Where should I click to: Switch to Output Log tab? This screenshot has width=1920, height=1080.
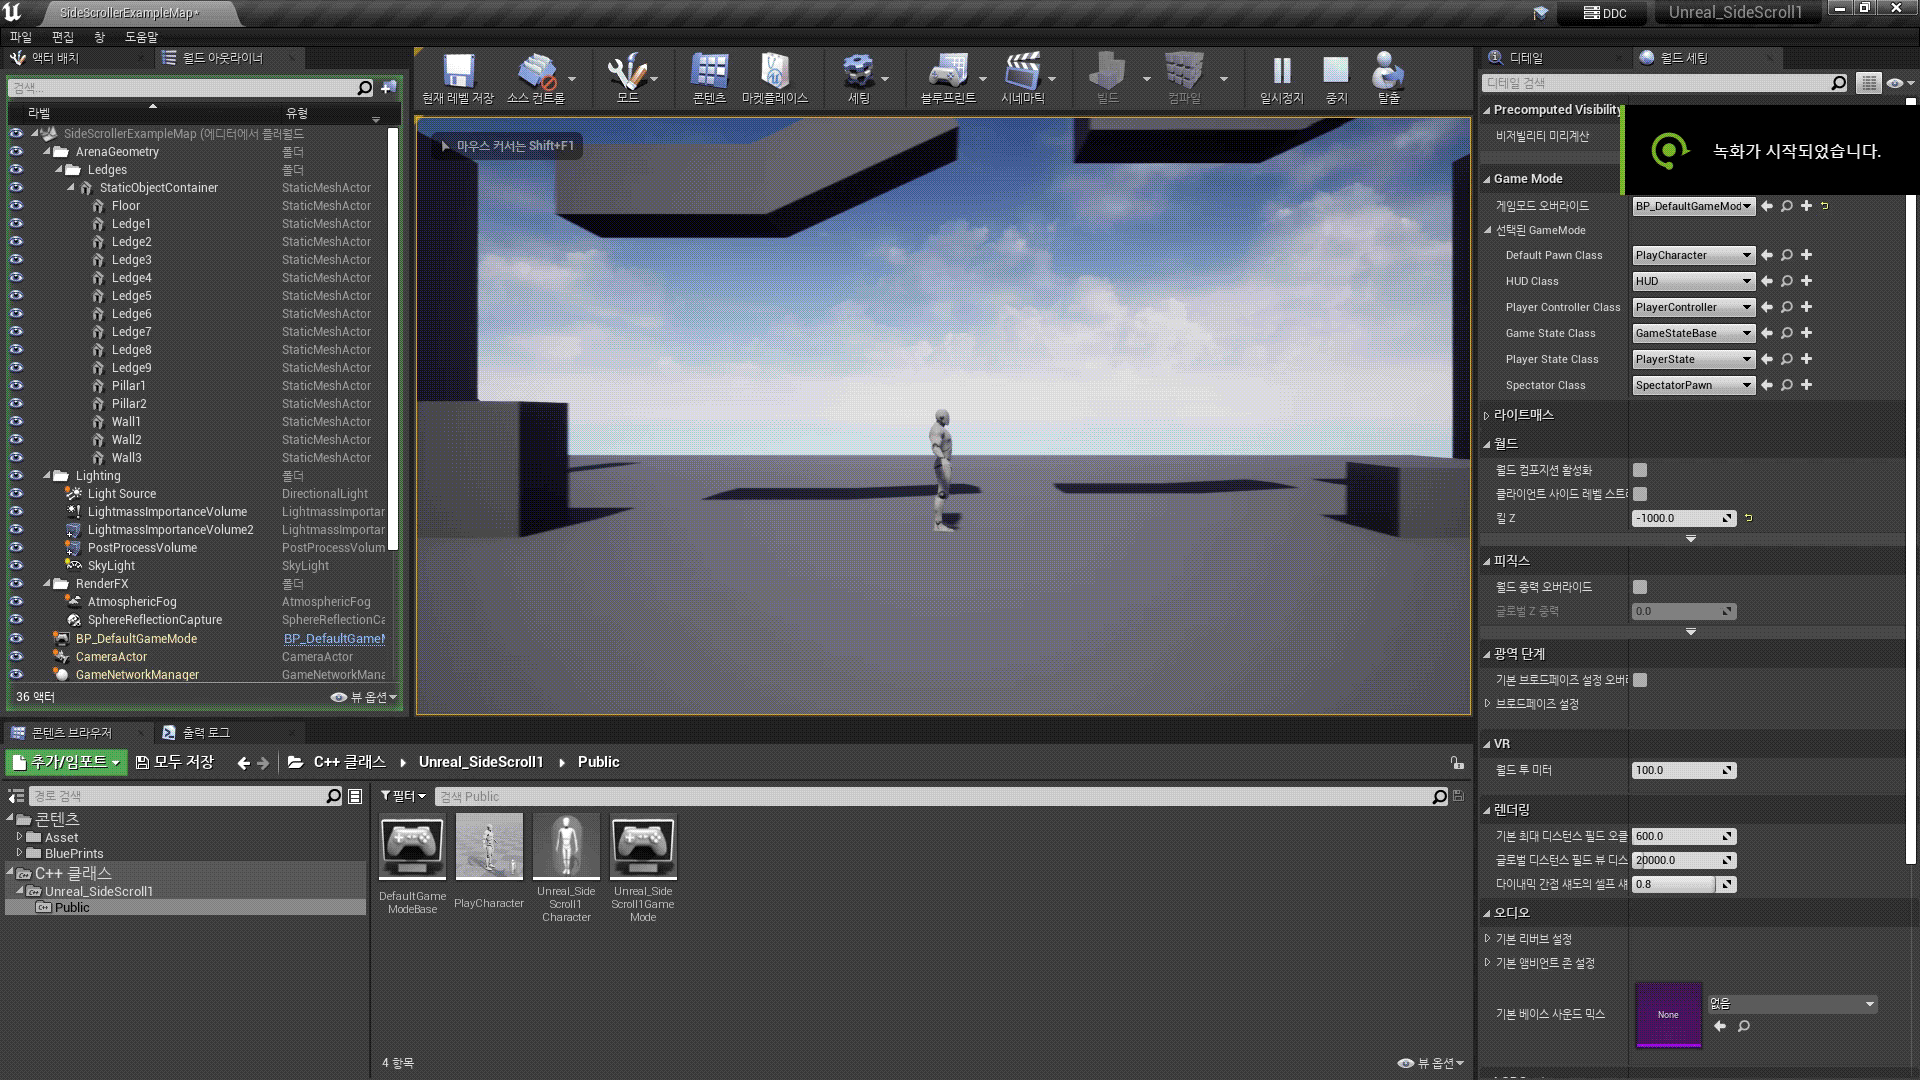pos(206,733)
